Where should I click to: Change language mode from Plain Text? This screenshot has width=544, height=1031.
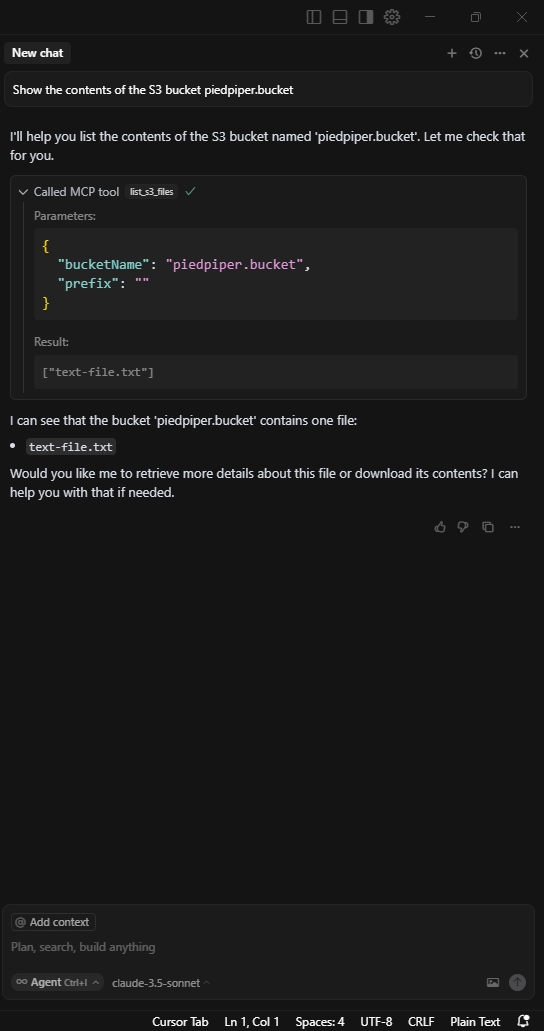(475, 1021)
